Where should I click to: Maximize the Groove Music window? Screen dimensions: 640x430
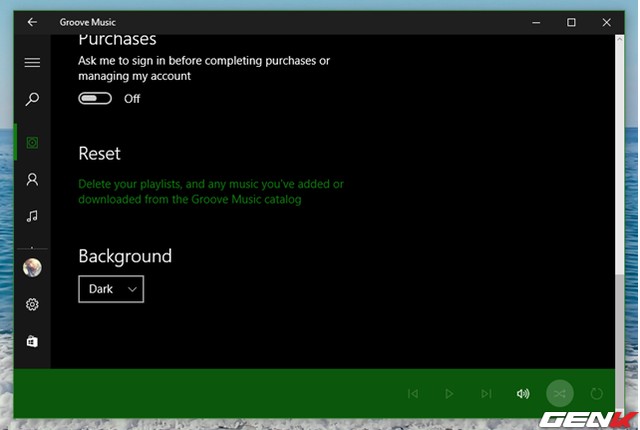click(x=571, y=22)
